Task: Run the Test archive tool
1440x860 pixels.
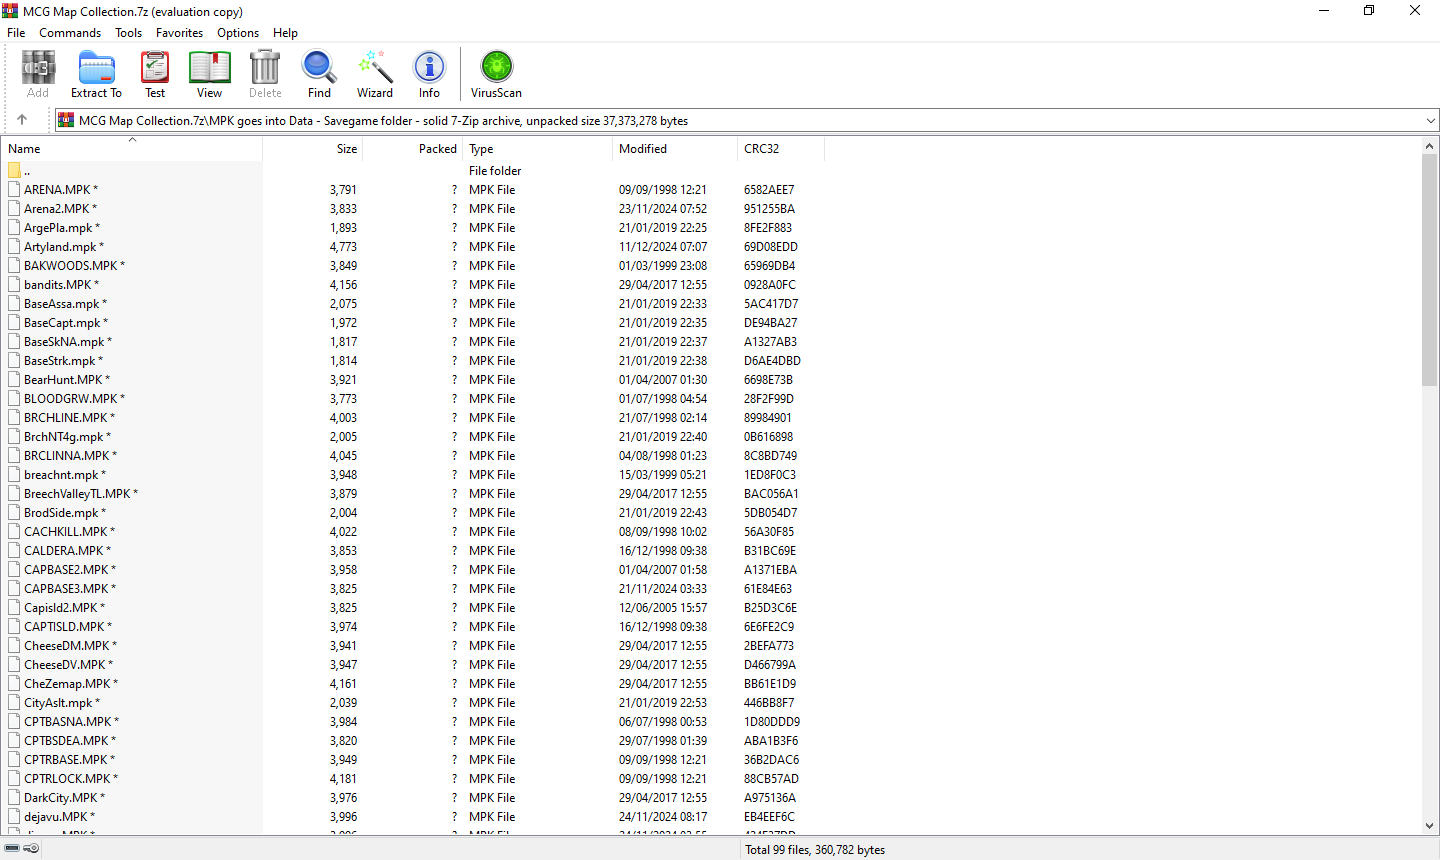Action: (155, 74)
